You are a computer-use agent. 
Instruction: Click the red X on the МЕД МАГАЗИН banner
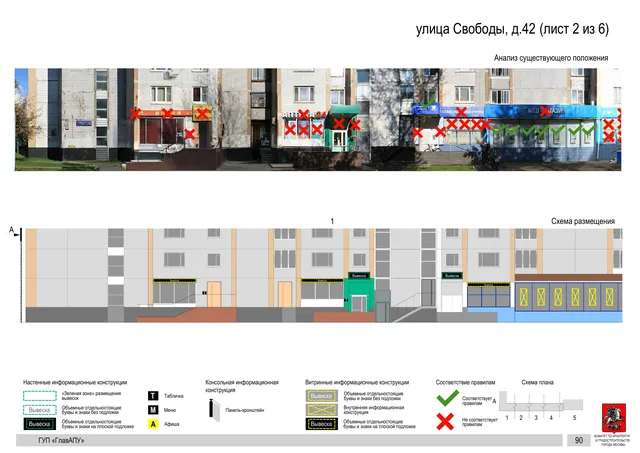(545, 111)
